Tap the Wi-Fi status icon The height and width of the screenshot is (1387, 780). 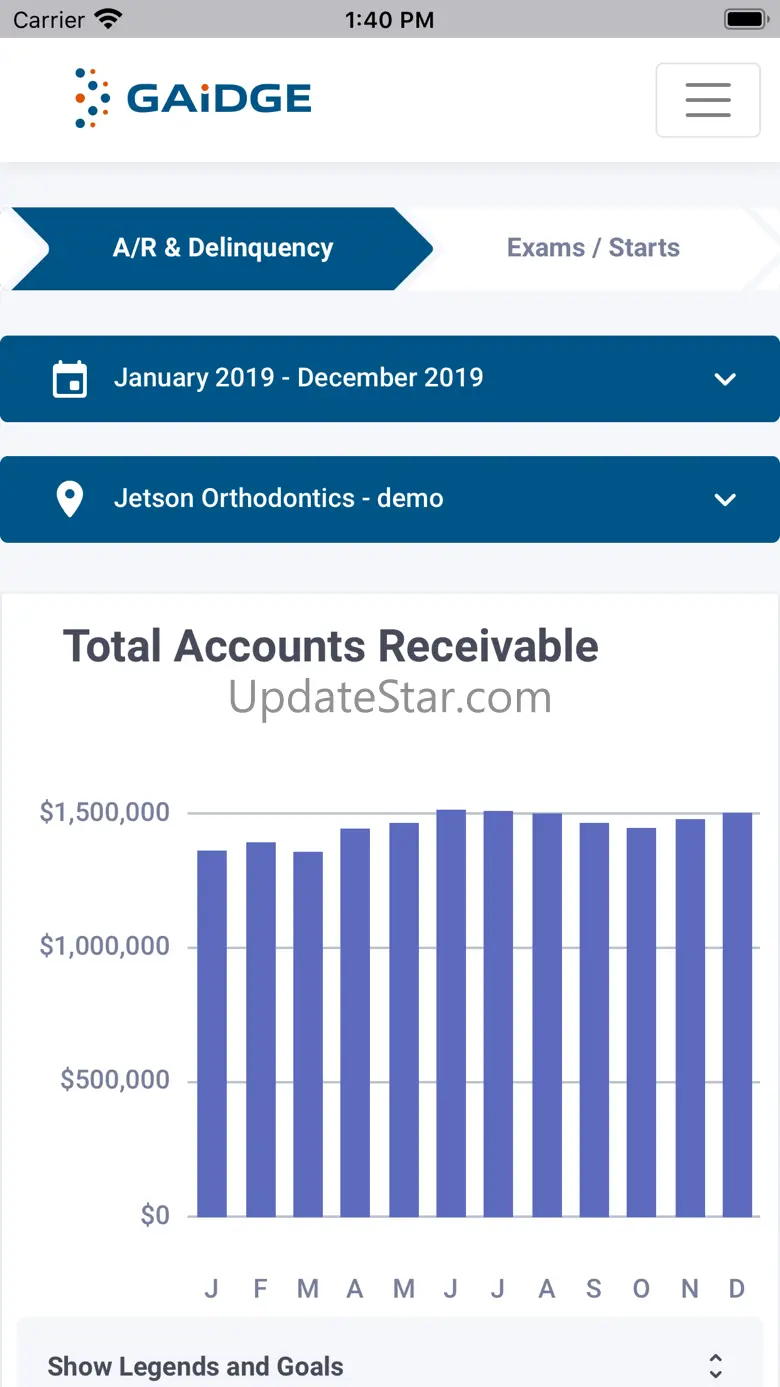(107, 19)
